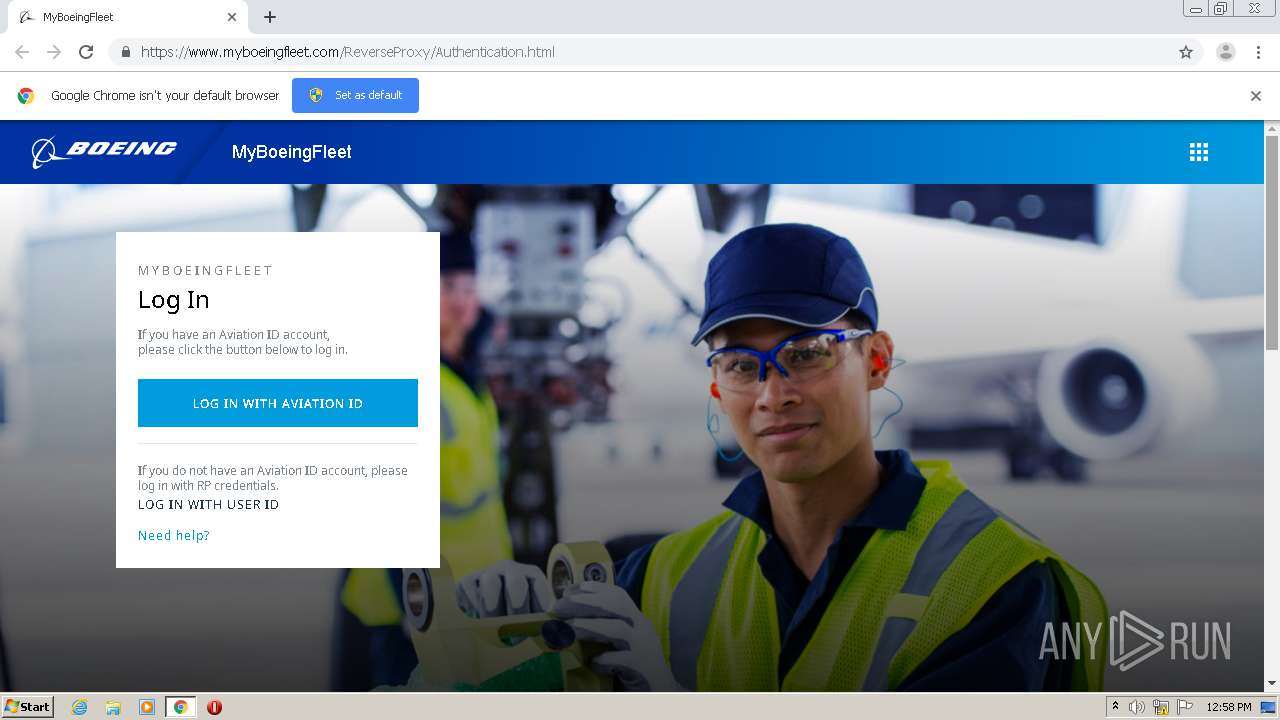Click the page vertical scrollbar thumb

1271,243
